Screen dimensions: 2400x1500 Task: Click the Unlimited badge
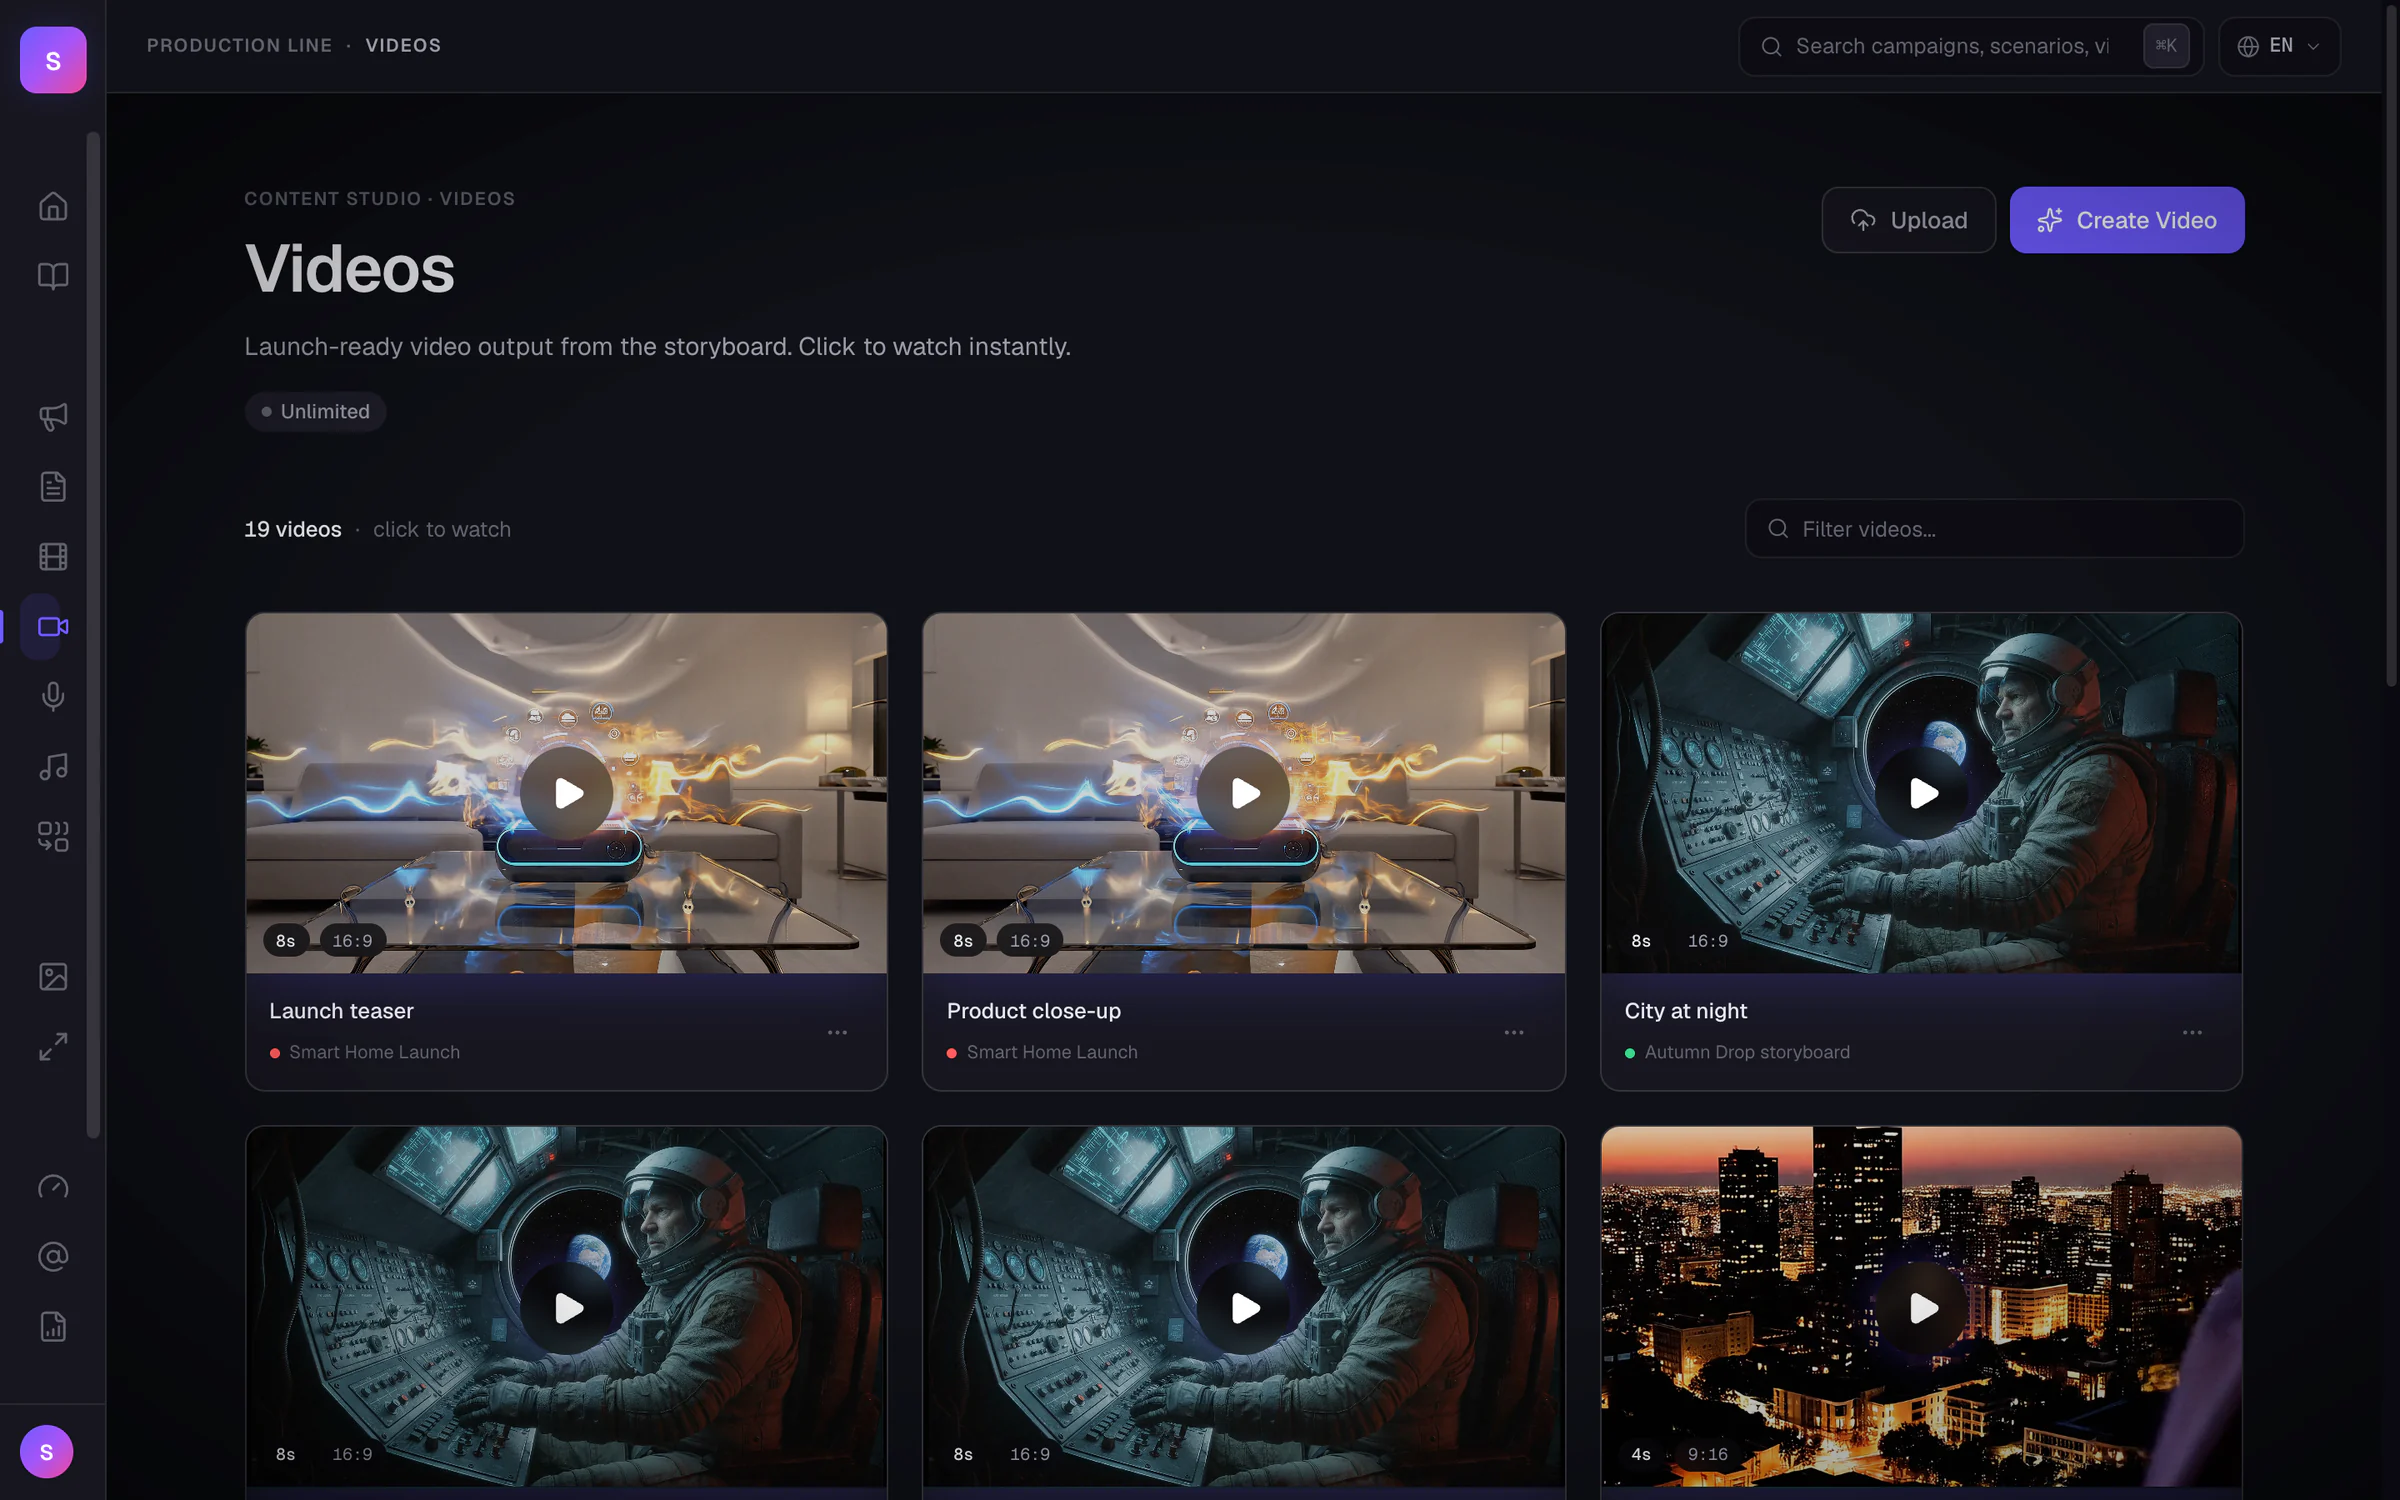pyautogui.click(x=316, y=411)
